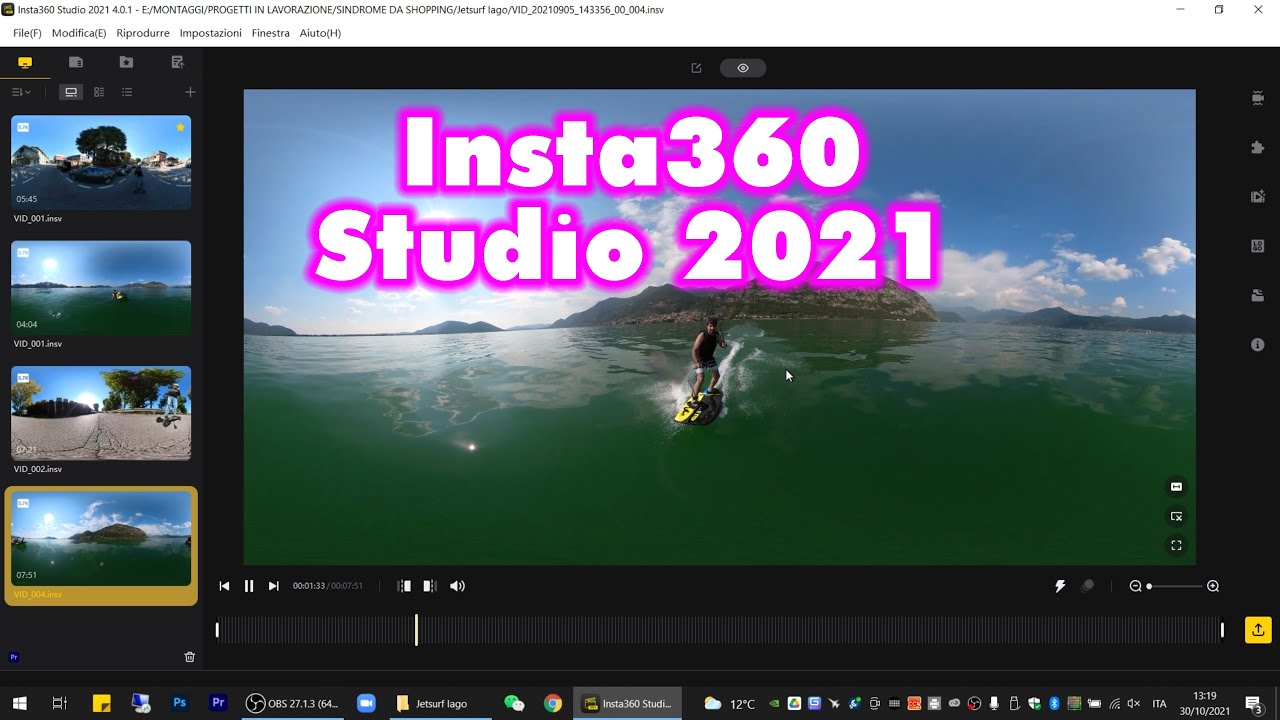1280x720 pixels.
Task: Open the stabilization panel icon in right sidebar
Action: 1257,98
